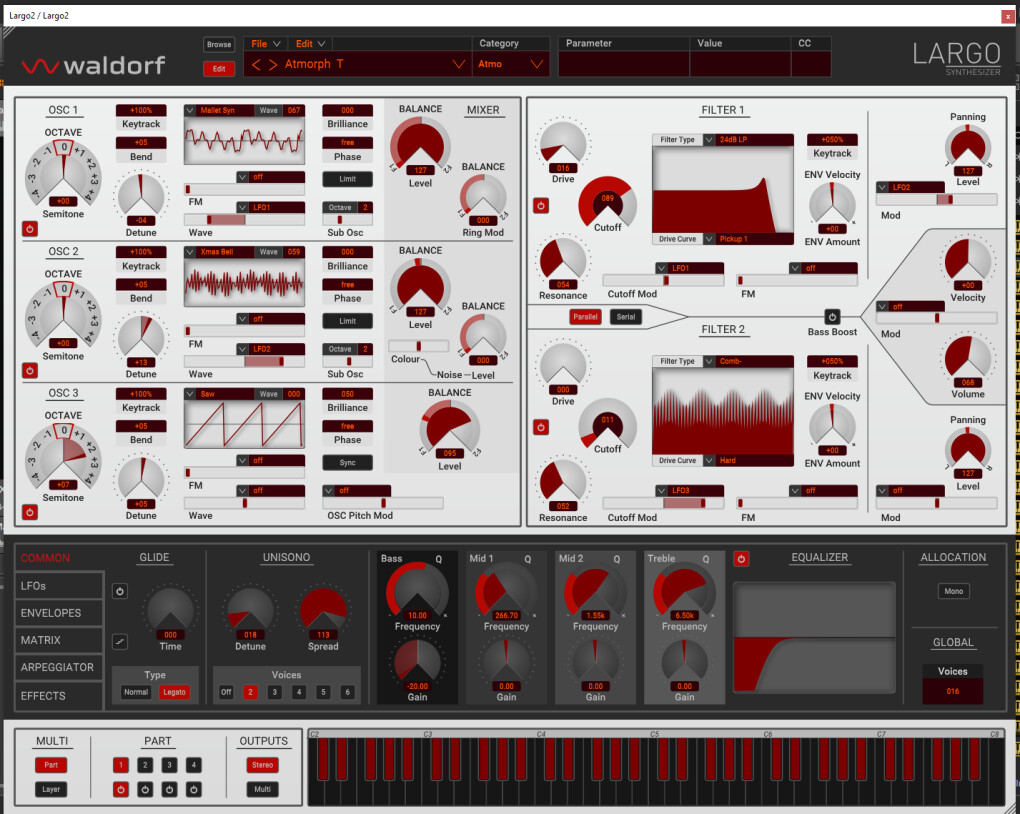The width and height of the screenshot is (1020, 814).
Task: Switch to the LFOs tab
Action: point(59,586)
